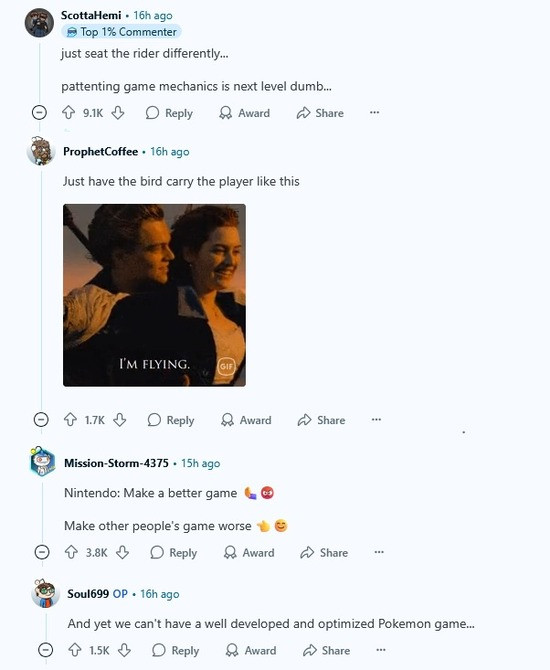
Task: Upvote ScottaHemi's comment
Action: (x=69, y=113)
